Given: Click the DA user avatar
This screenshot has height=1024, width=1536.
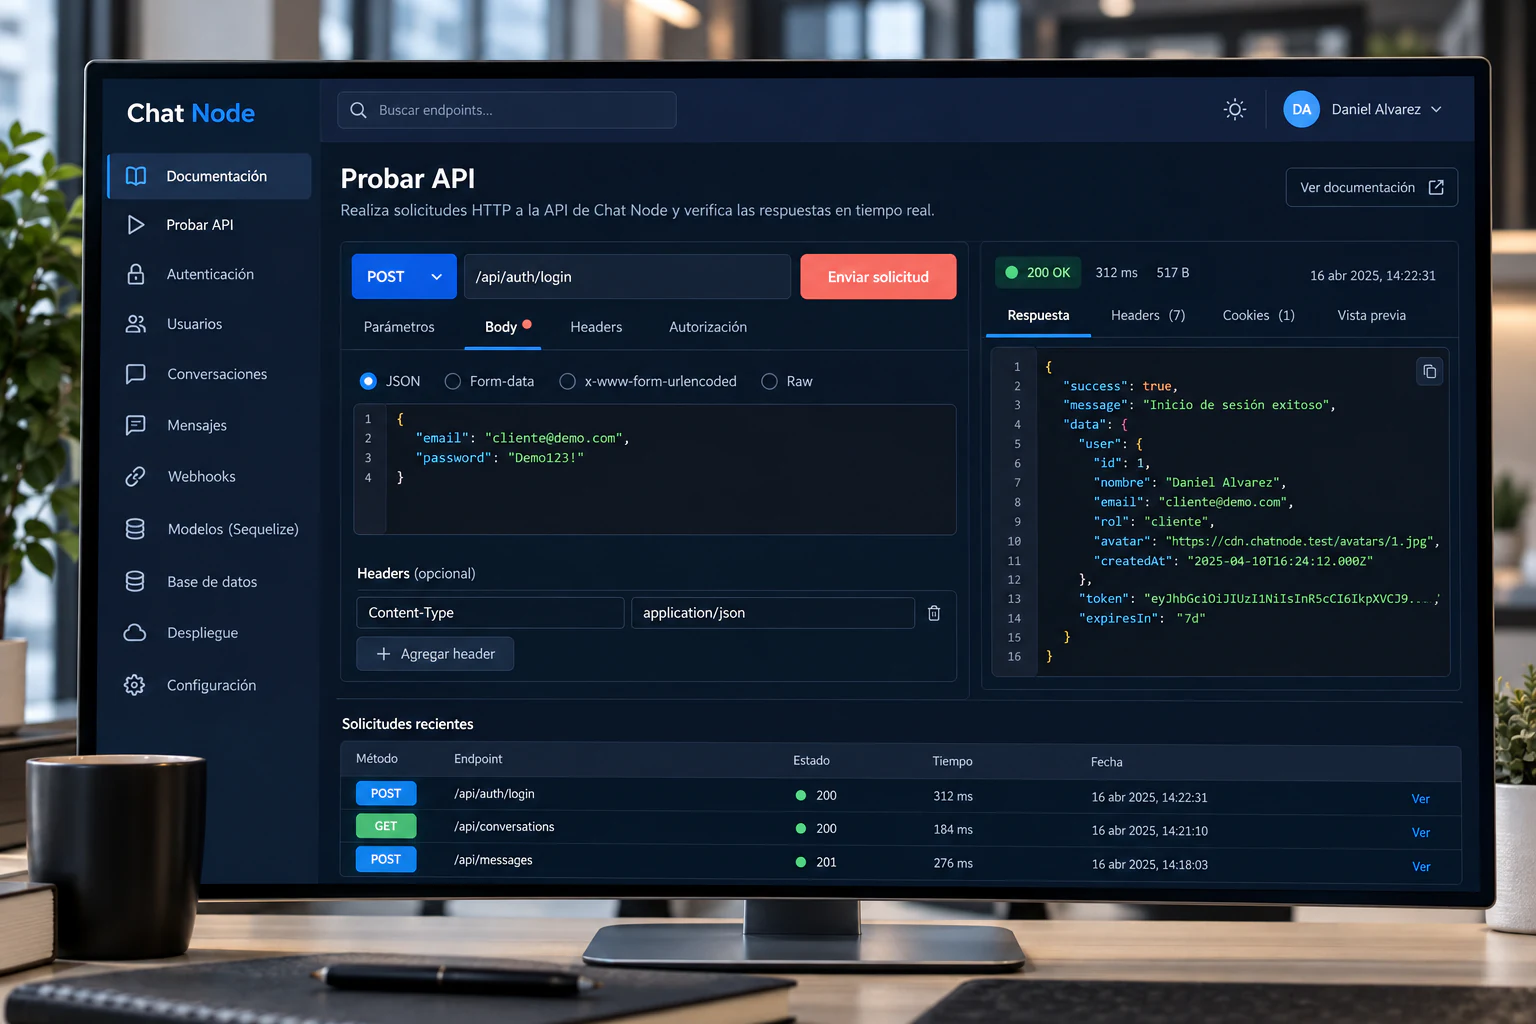Looking at the screenshot, I should coord(1301,109).
